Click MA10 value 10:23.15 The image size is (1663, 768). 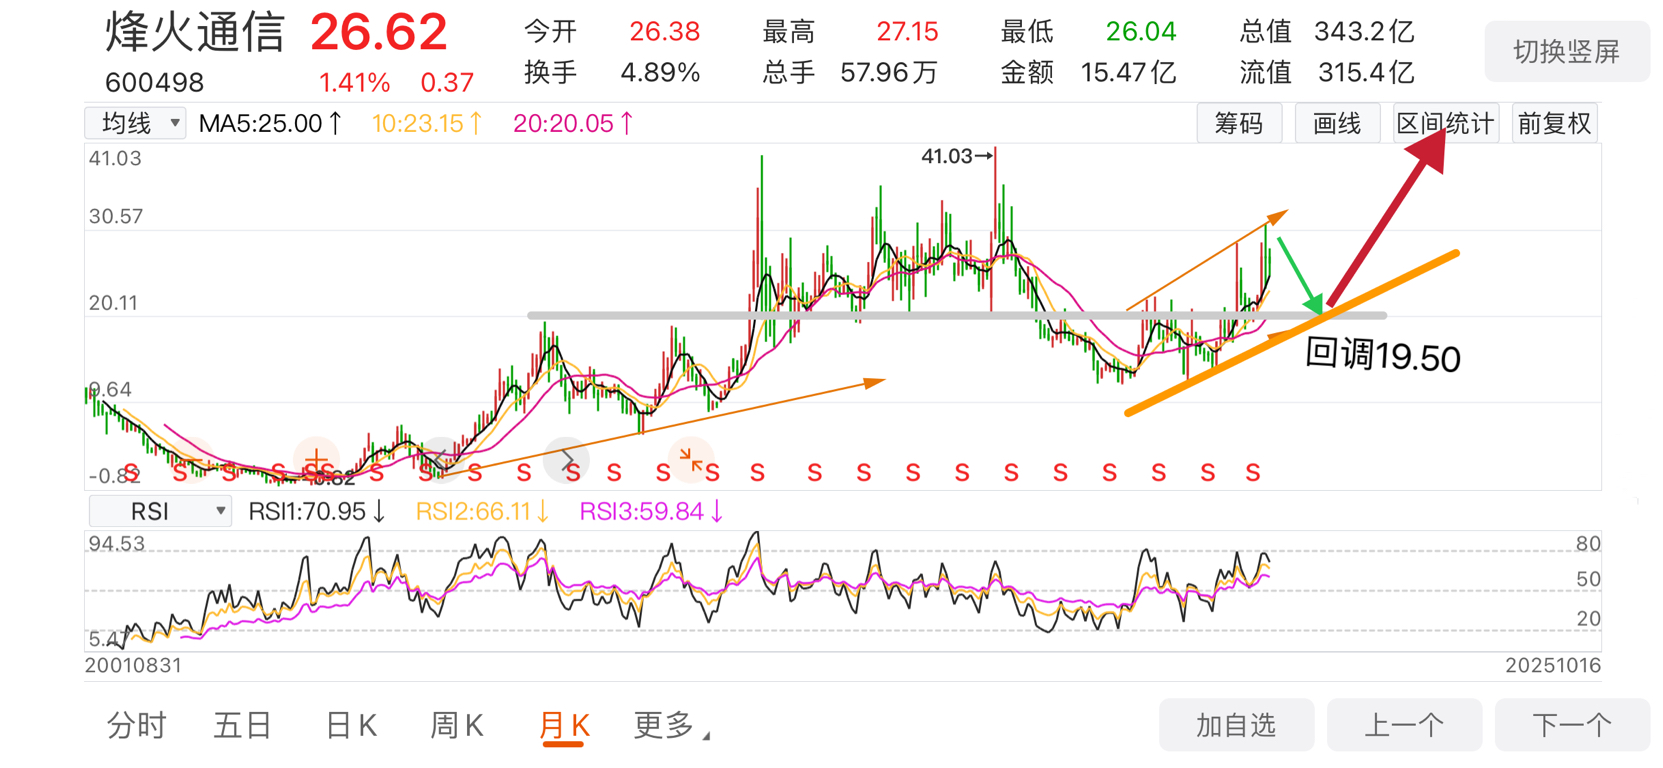pos(427,124)
